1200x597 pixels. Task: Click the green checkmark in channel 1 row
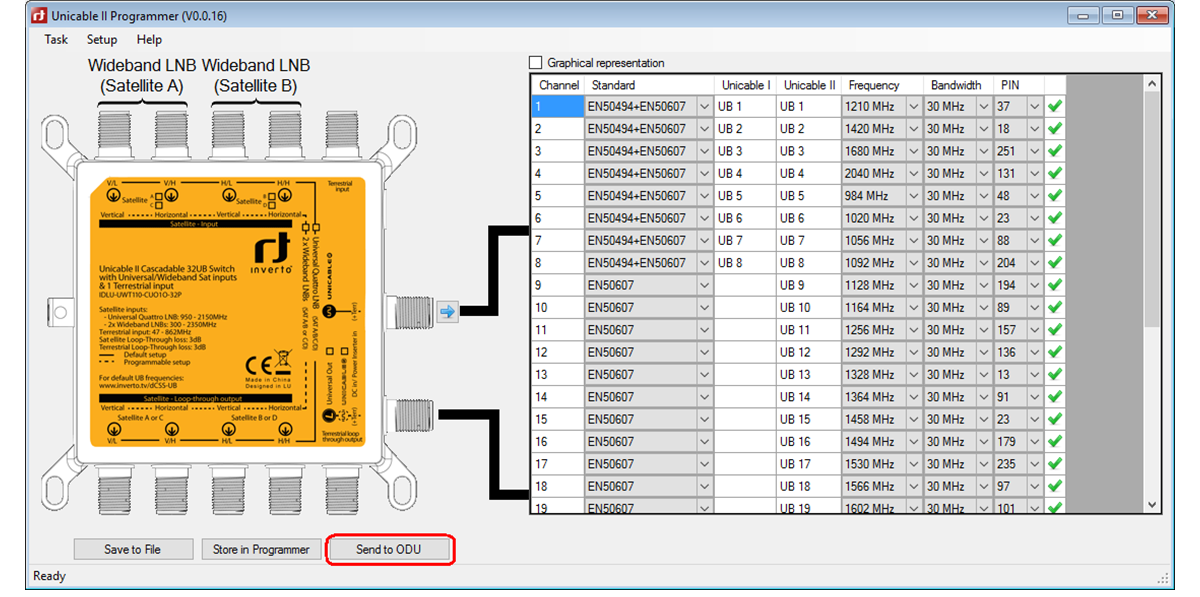pyautogui.click(x=1055, y=106)
